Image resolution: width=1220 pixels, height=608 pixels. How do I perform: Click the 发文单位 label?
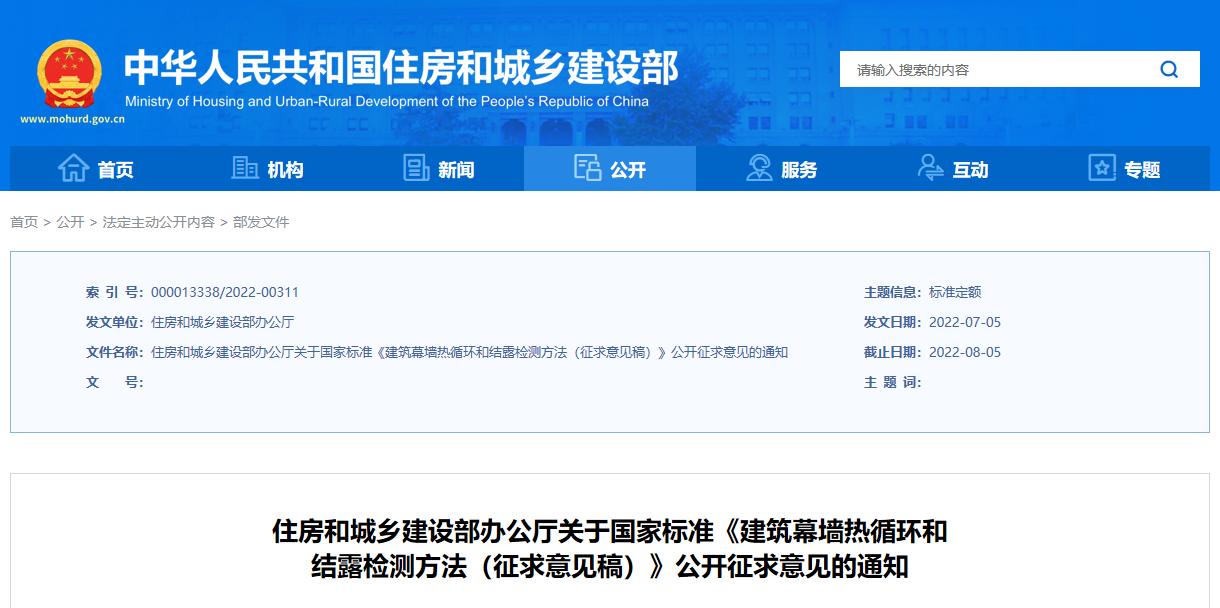[x=115, y=322]
